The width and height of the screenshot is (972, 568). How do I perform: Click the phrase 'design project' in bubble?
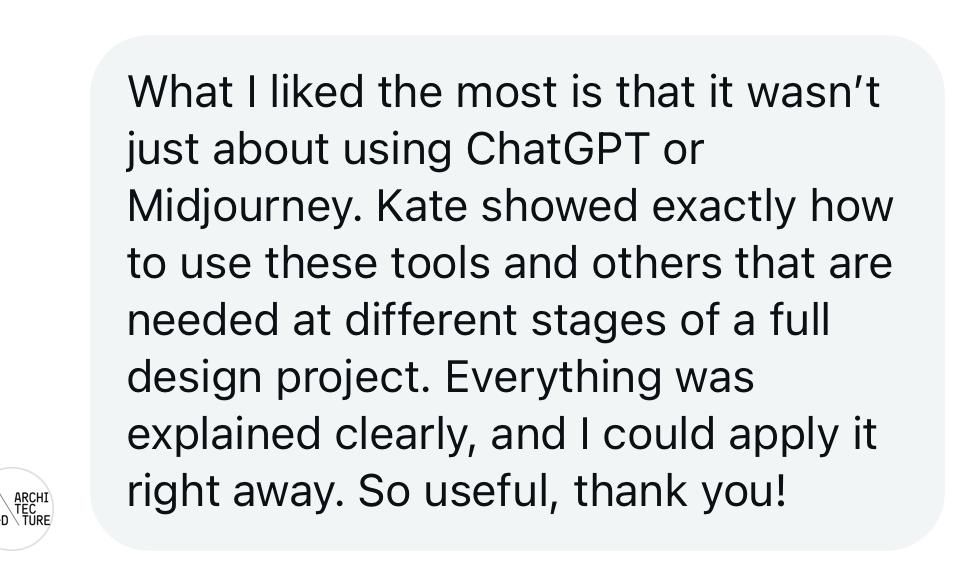[x=278, y=379]
